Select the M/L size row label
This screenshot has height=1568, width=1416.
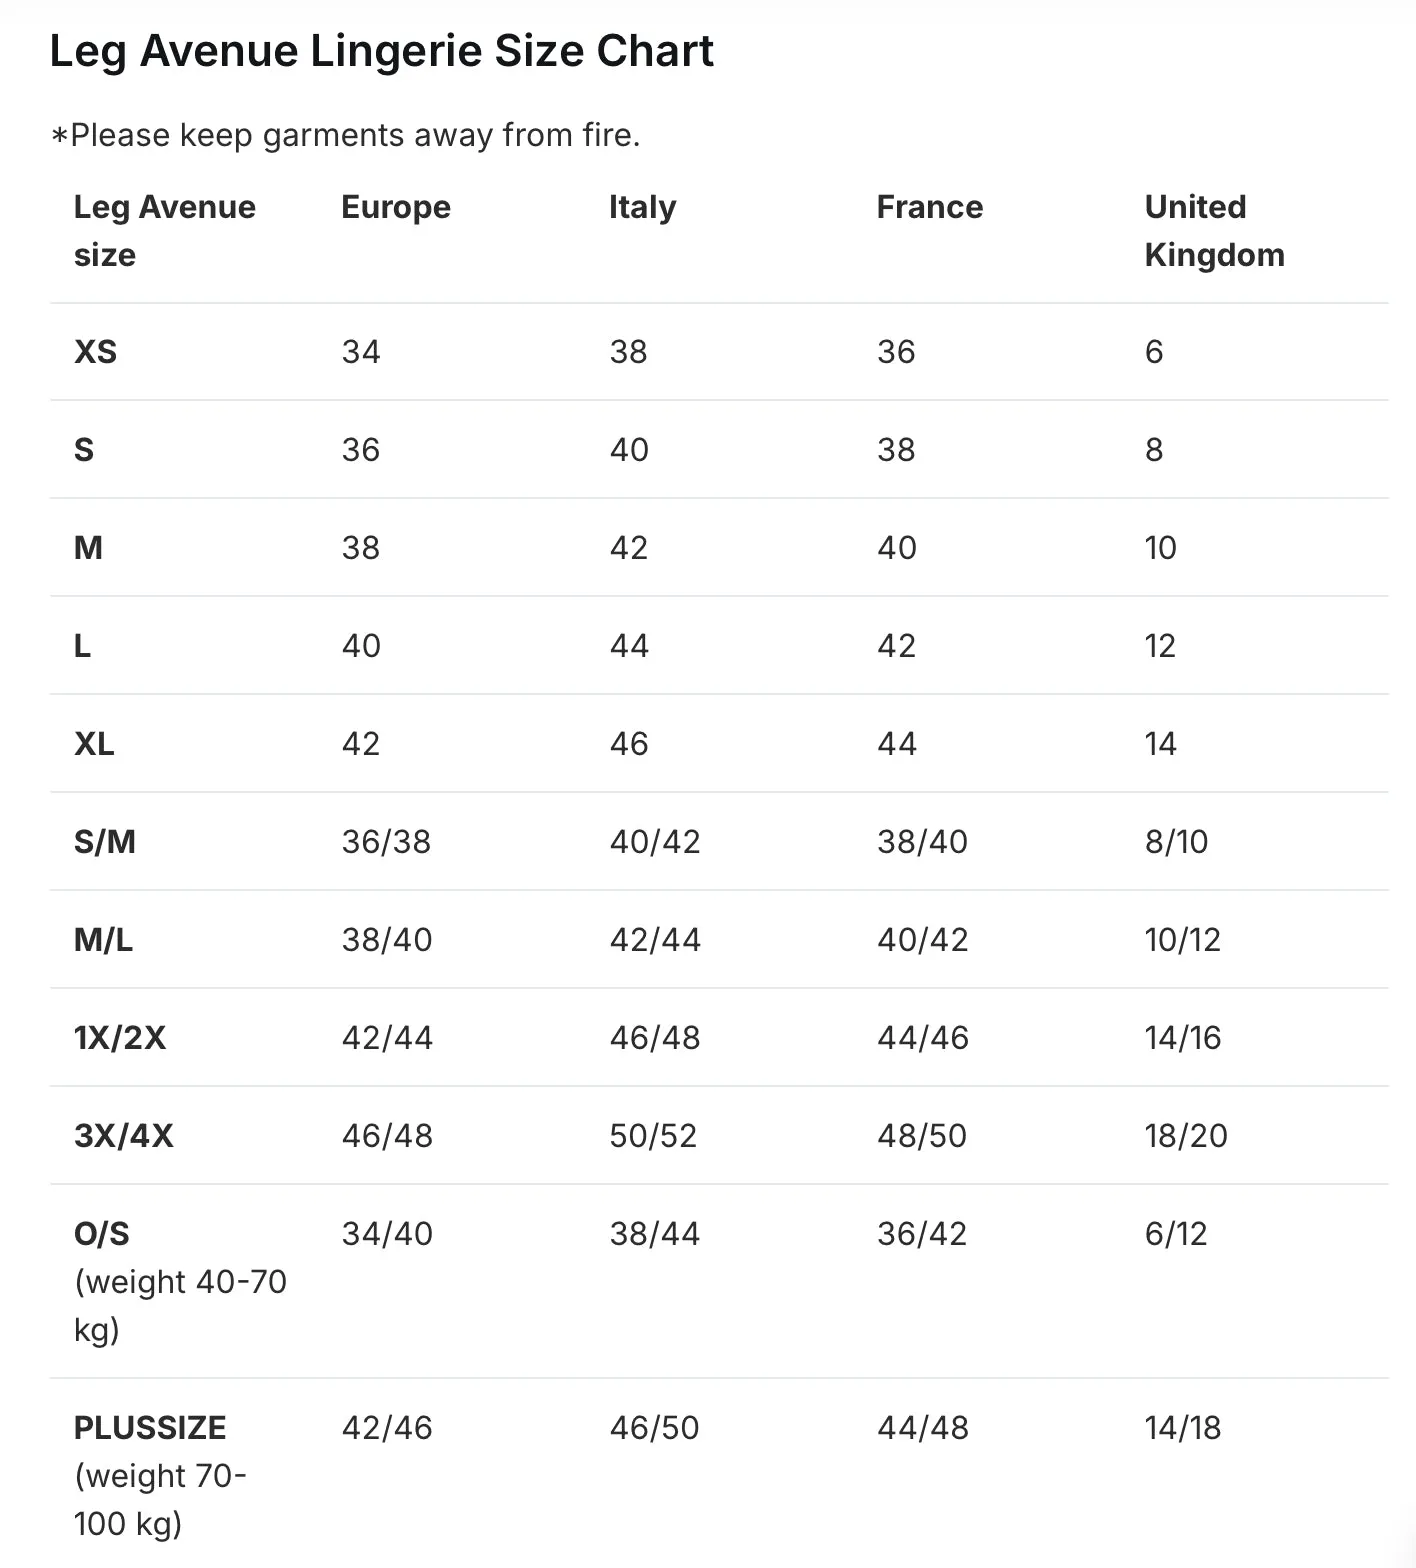[x=103, y=940]
